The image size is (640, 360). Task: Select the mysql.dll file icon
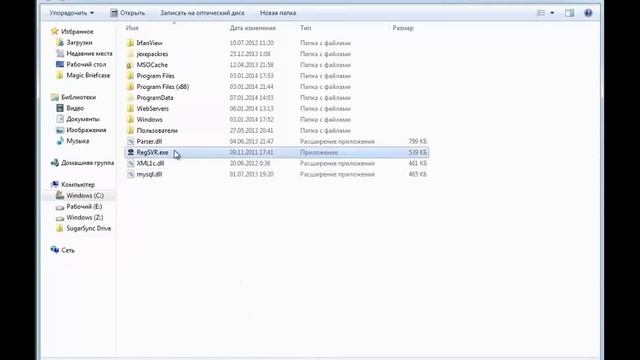tap(130, 174)
